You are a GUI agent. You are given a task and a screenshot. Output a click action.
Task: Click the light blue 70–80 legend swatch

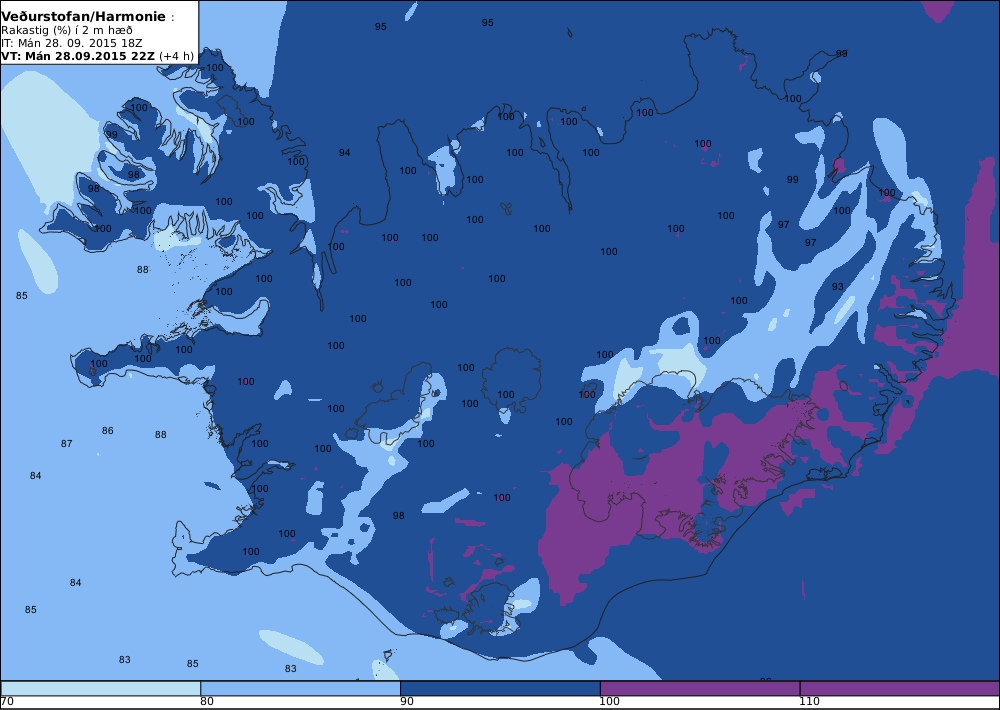coord(101,688)
